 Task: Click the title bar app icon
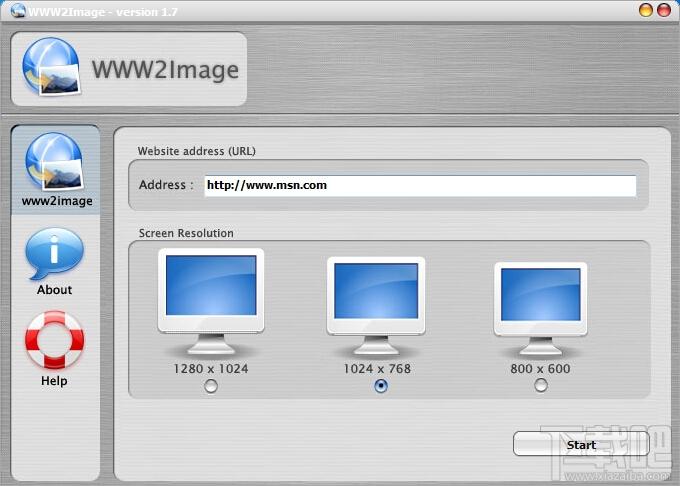[18, 10]
